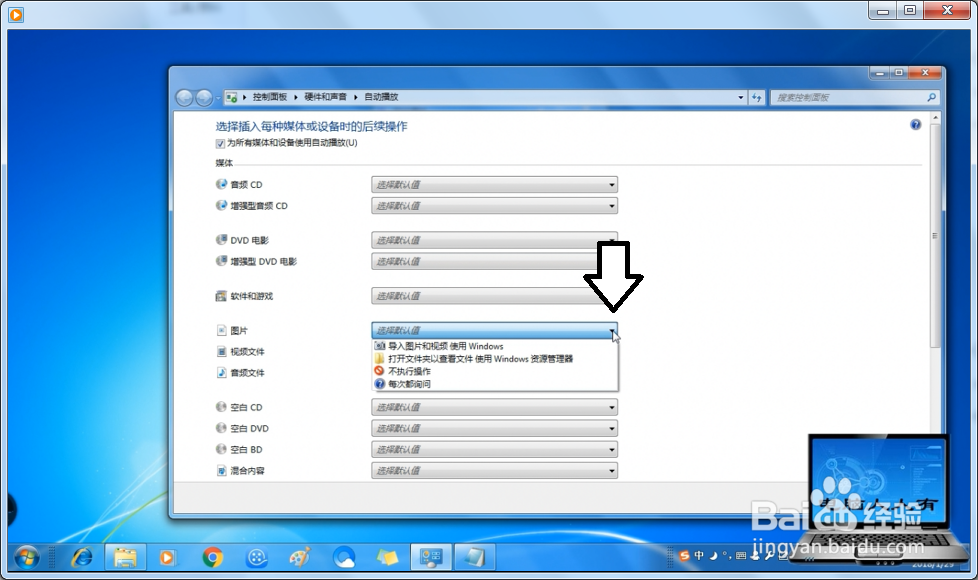
Task: Click the 媒体 section heading
Action: [x=224, y=163]
